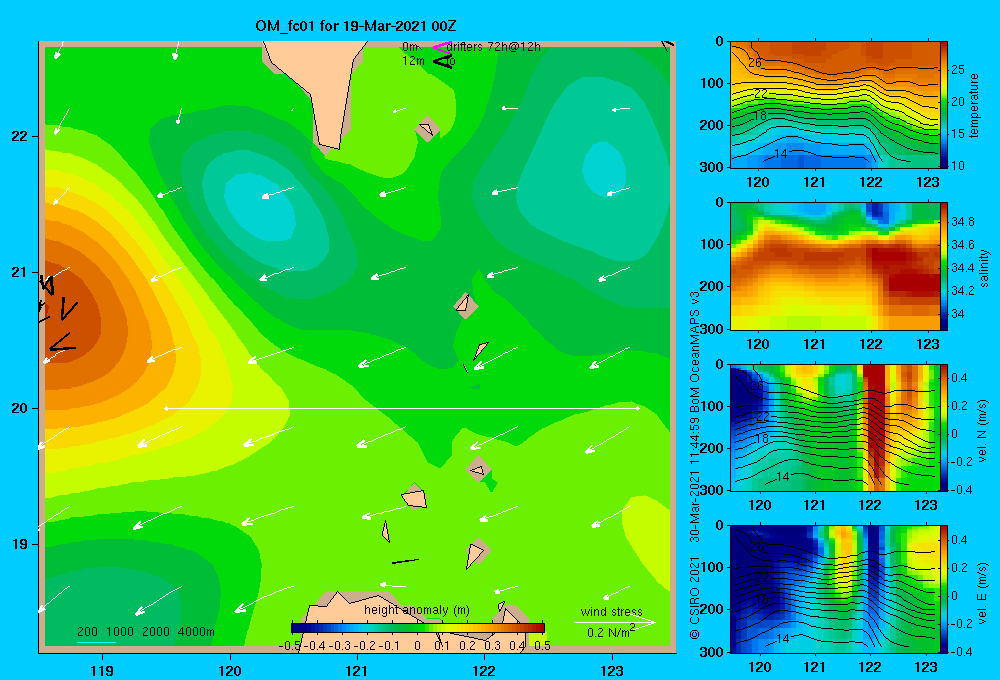Click the "temperature" vertical axis label
1000x680 pixels.
coord(974,105)
